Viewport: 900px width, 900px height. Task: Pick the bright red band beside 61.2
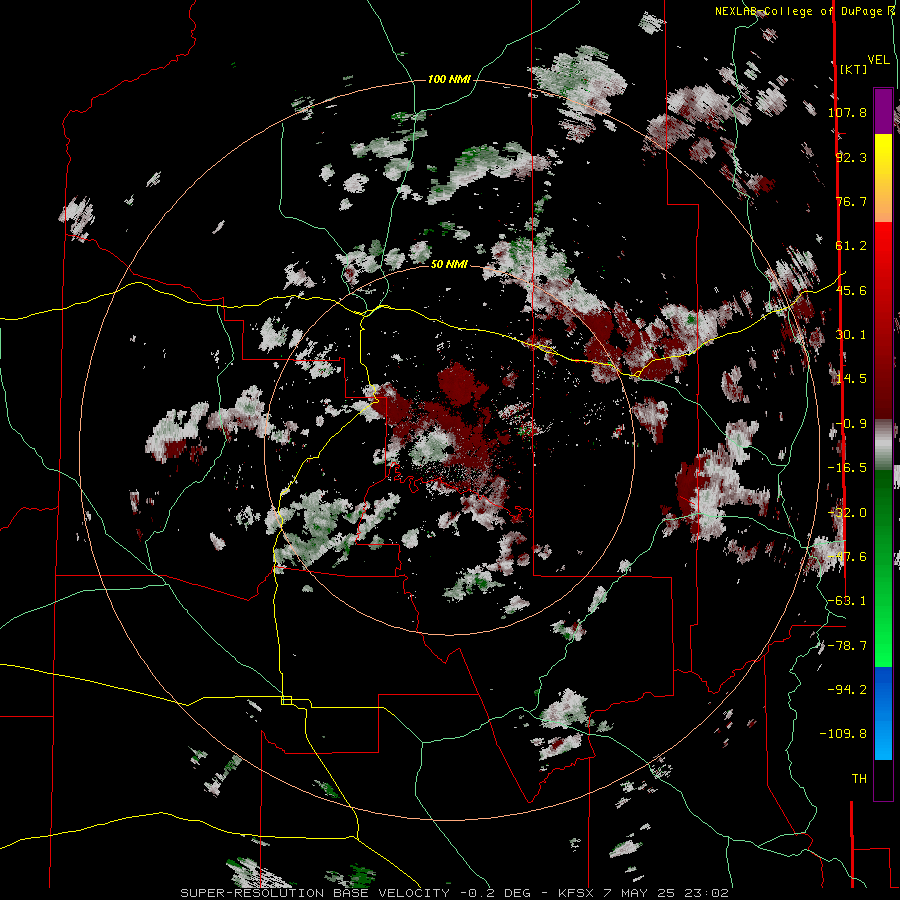coord(883,244)
